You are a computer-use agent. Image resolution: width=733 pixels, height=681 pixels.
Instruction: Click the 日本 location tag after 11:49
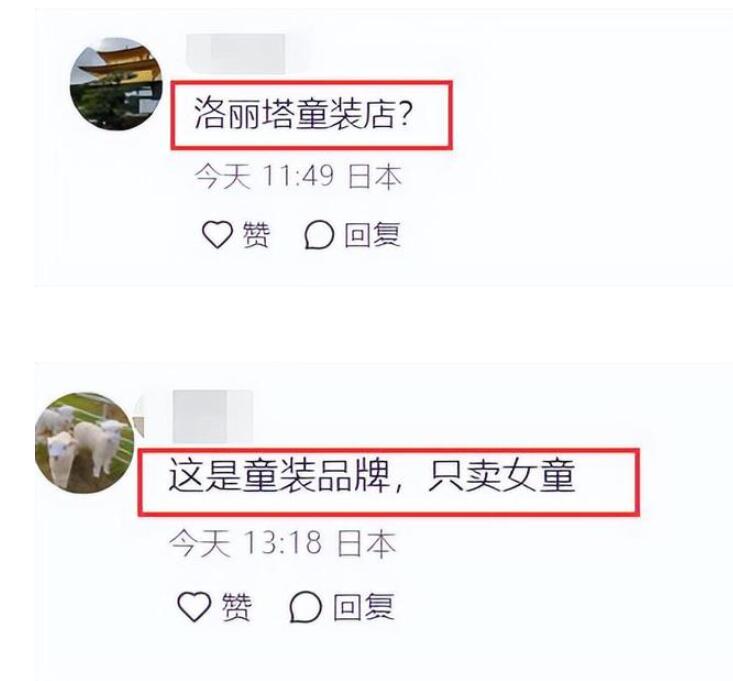click(375, 177)
